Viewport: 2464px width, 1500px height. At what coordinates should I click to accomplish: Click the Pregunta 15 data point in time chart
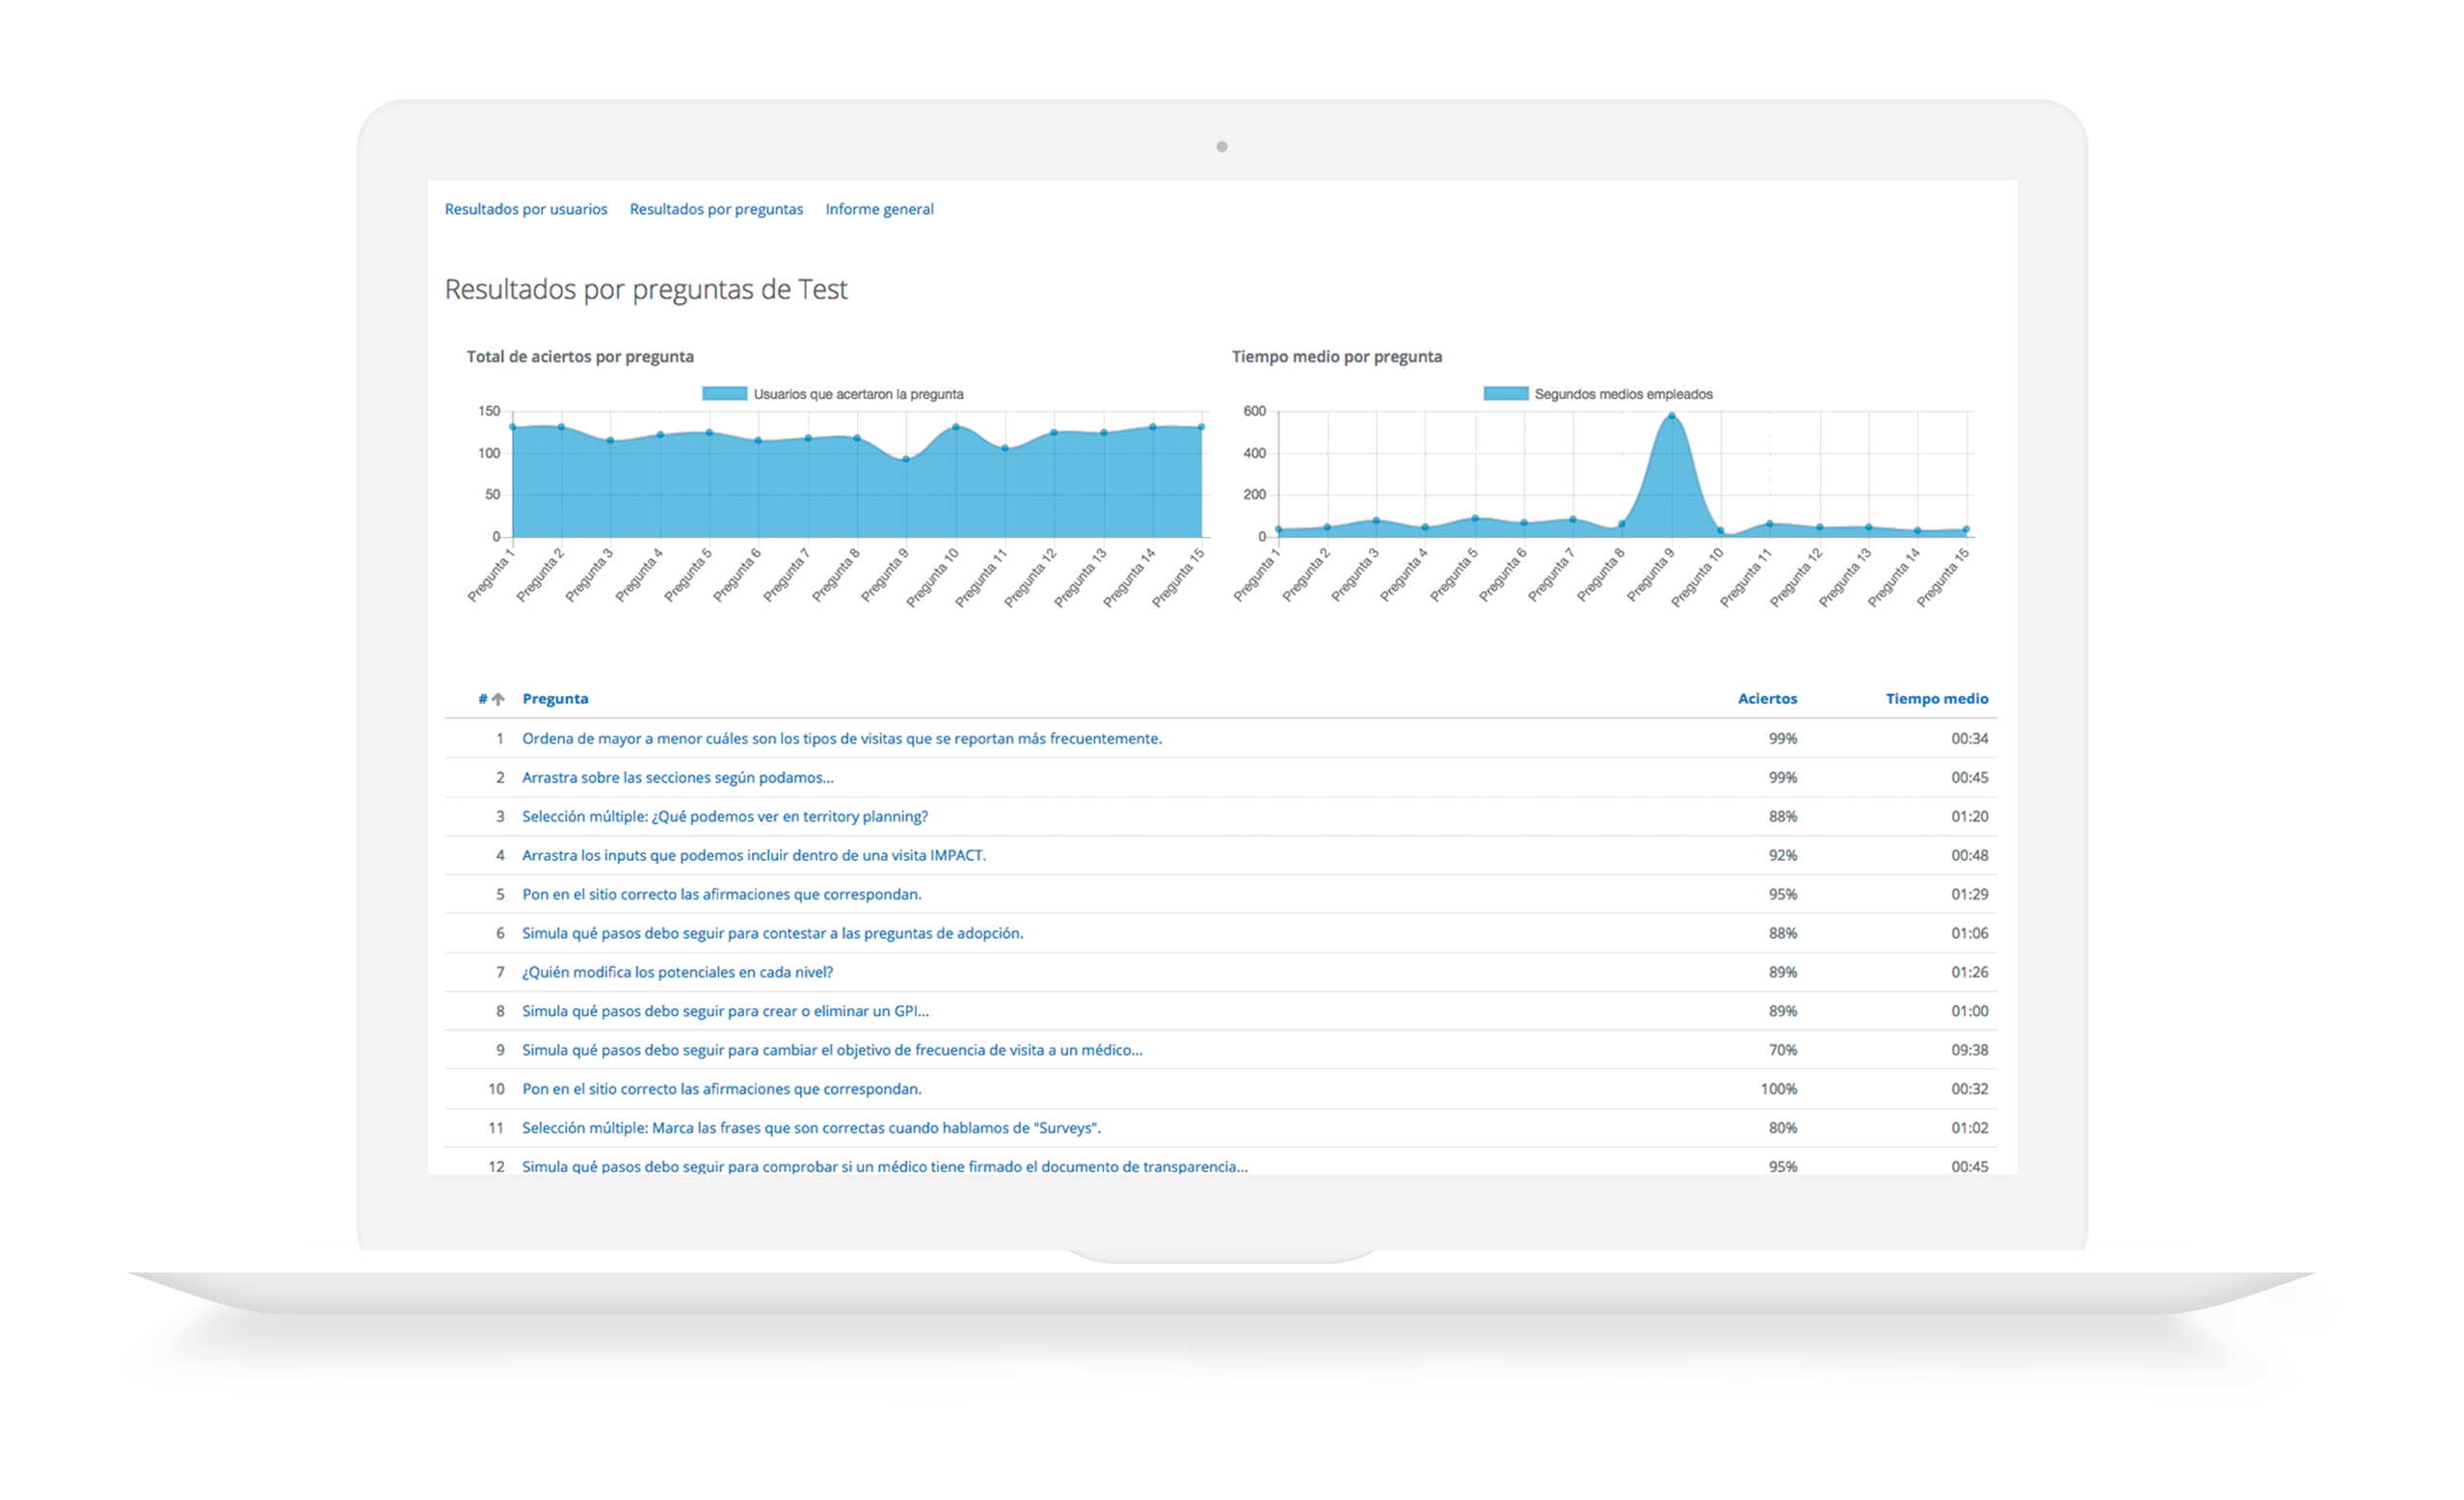click(x=1966, y=530)
